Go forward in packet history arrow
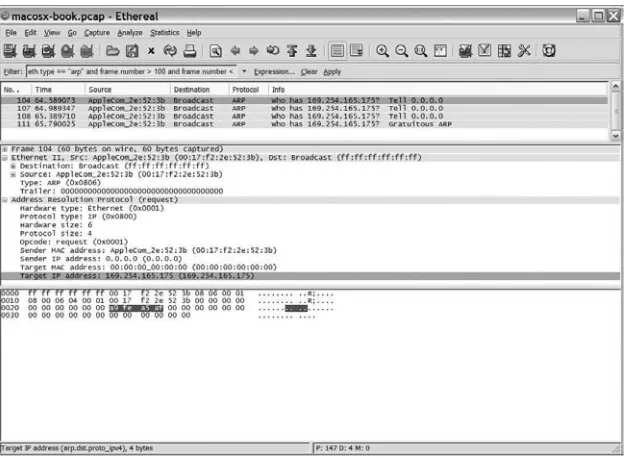This screenshot has height=458, width=624. (254, 51)
